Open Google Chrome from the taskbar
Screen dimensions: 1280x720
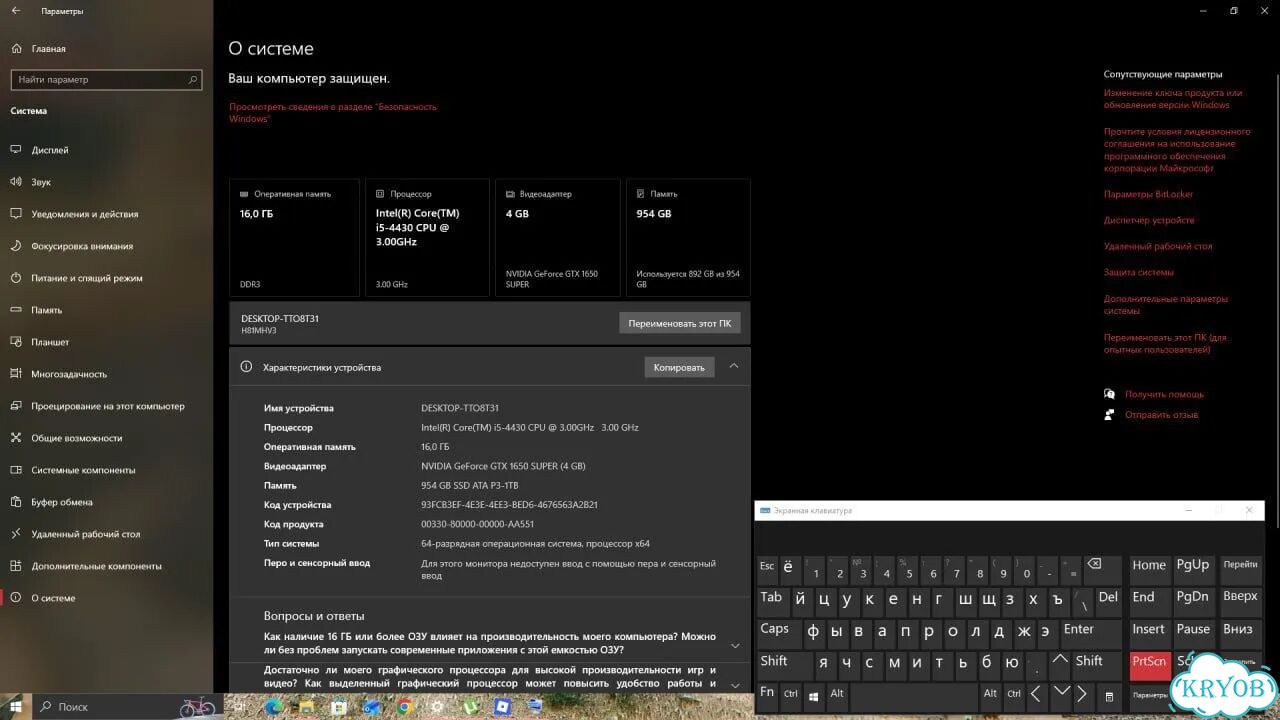pos(404,707)
